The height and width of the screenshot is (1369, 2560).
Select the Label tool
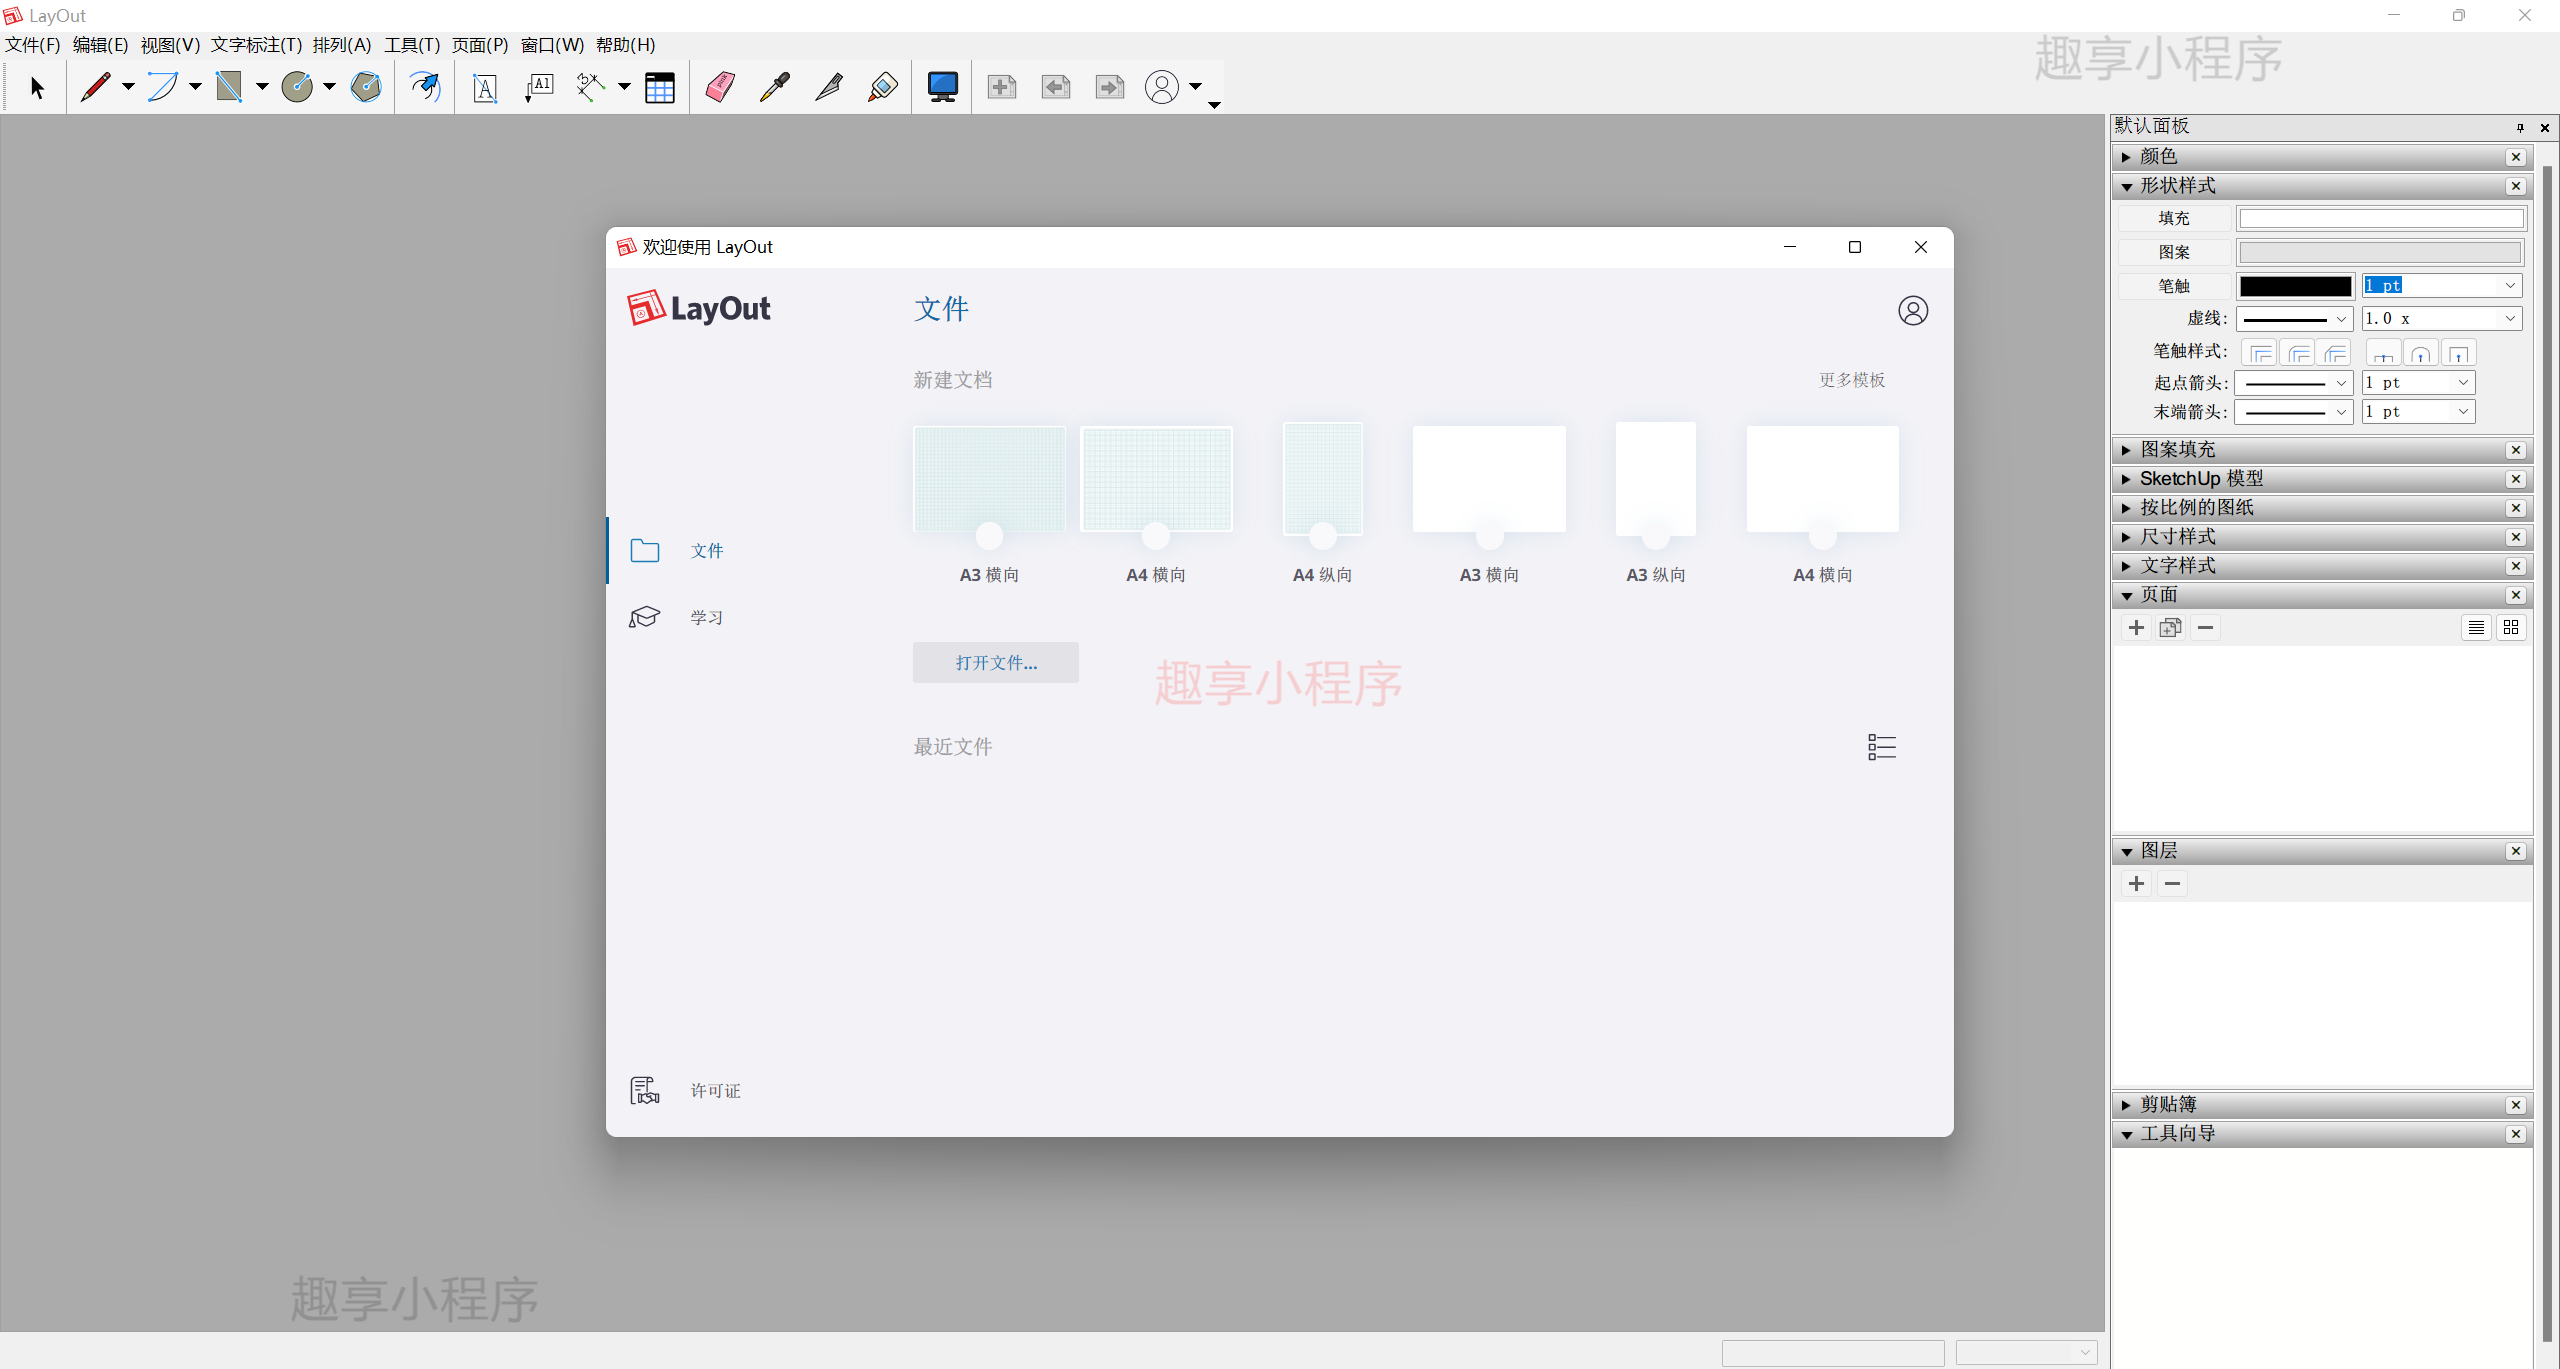click(539, 88)
